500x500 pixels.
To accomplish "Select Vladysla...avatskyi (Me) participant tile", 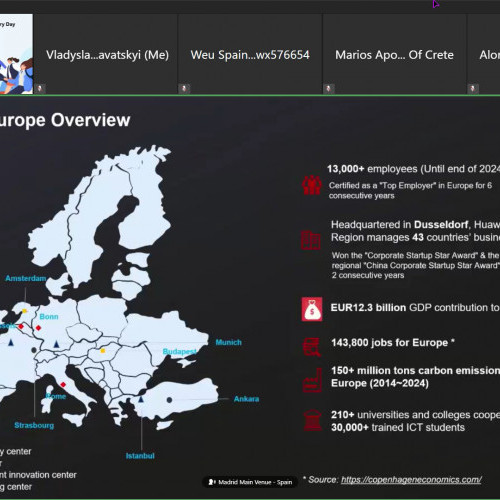I will click(x=105, y=54).
